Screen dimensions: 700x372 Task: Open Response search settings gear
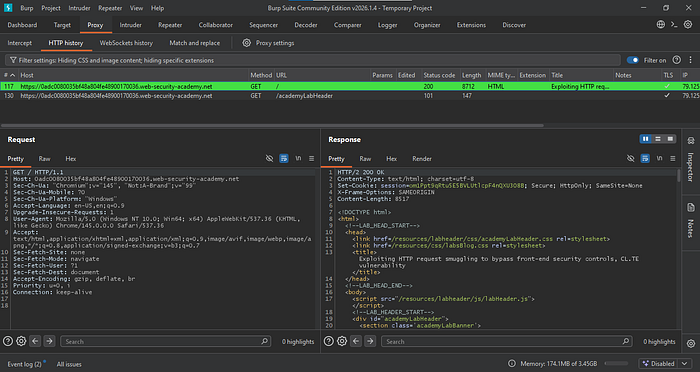coord(342,341)
